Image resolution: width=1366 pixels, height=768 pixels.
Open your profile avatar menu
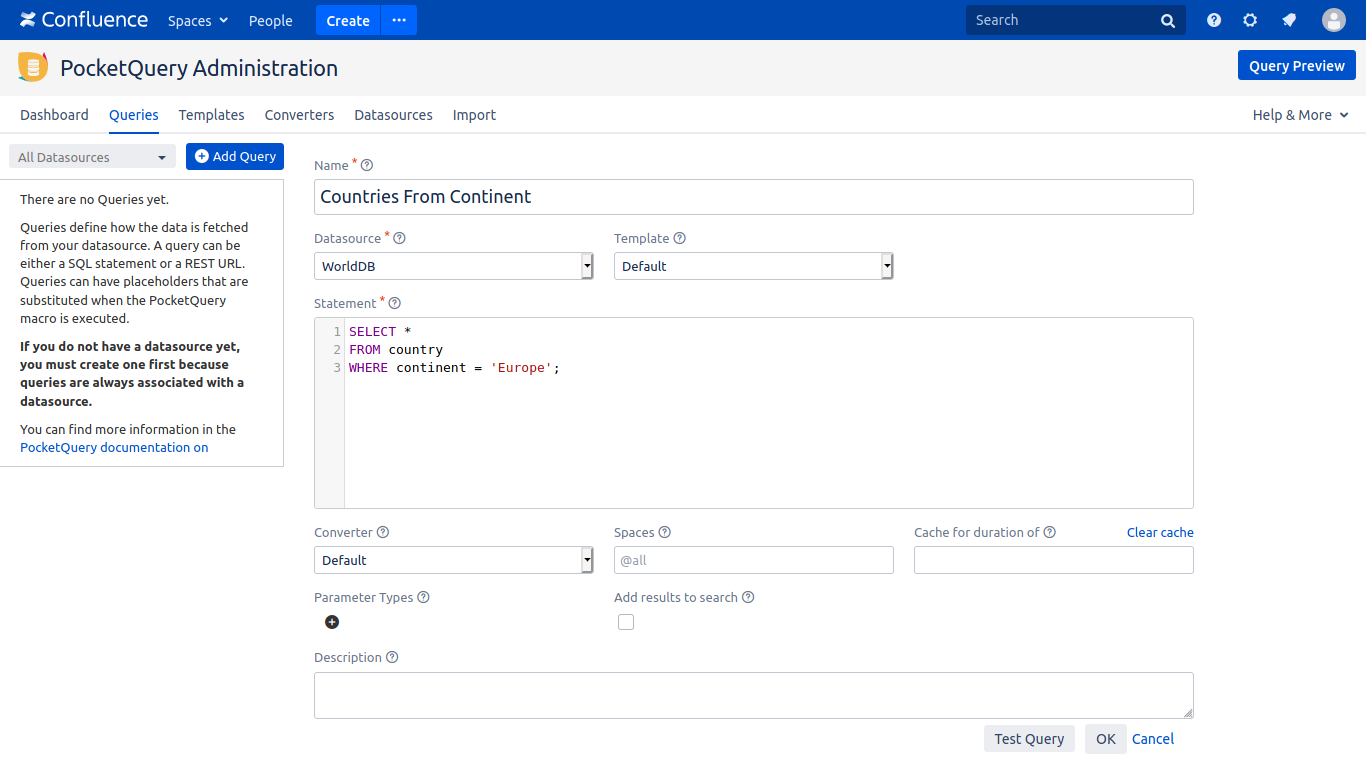pos(1334,19)
